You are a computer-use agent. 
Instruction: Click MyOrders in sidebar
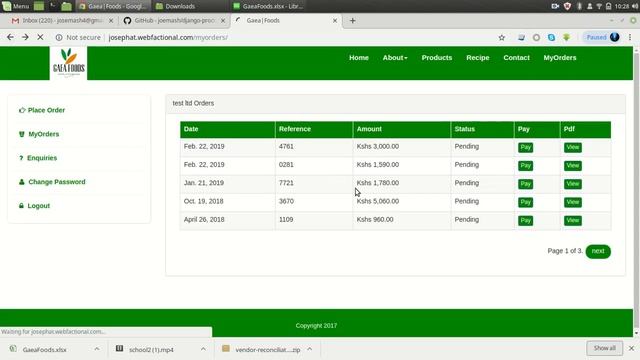click(39, 134)
